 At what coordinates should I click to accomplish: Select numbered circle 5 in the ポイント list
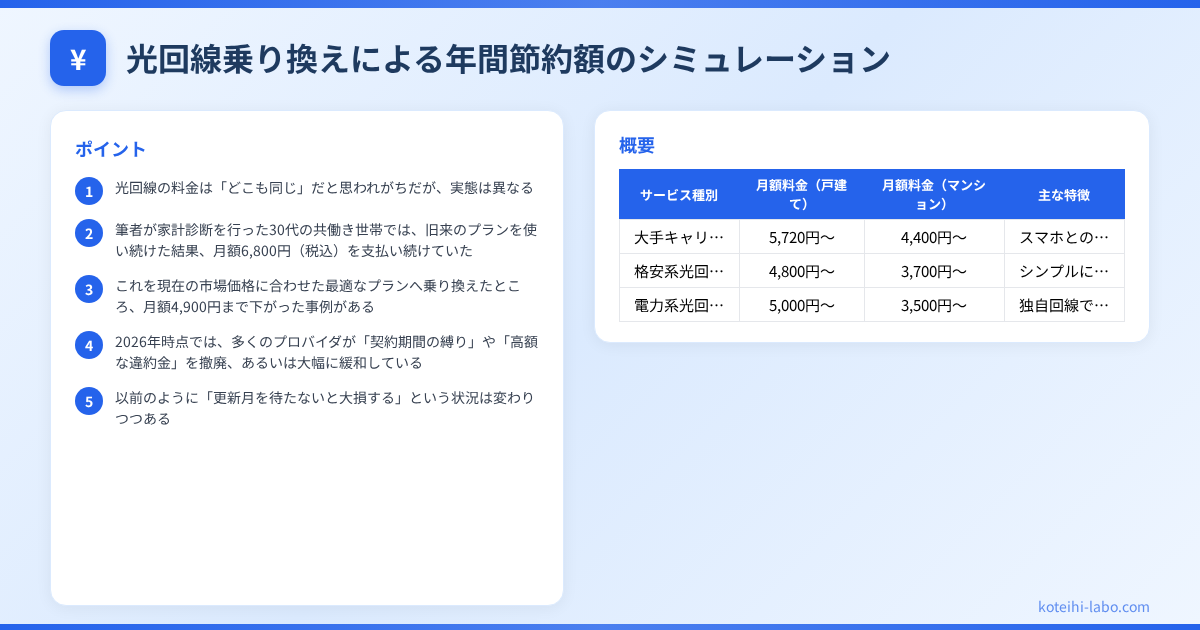(89, 401)
